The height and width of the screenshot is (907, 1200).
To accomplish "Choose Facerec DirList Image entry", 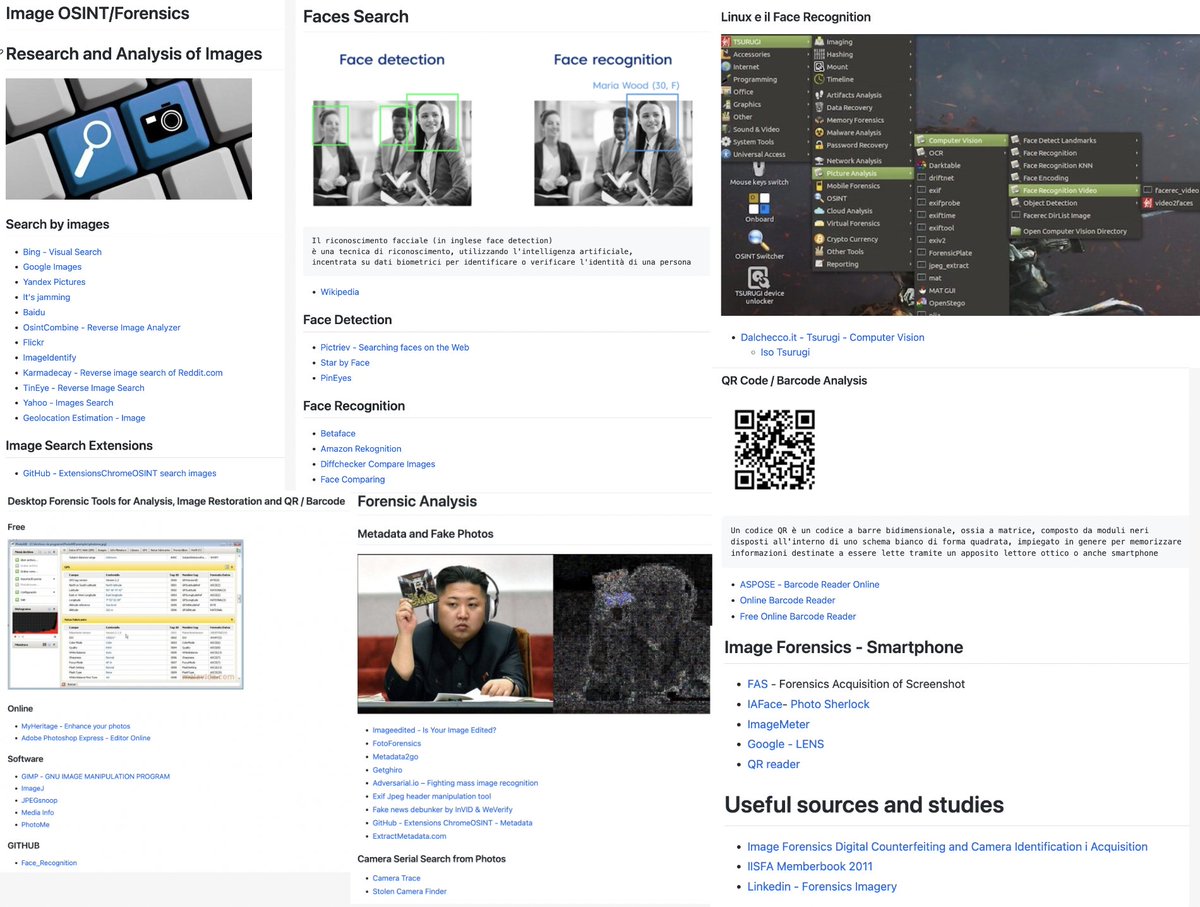I will tap(1074, 215).
